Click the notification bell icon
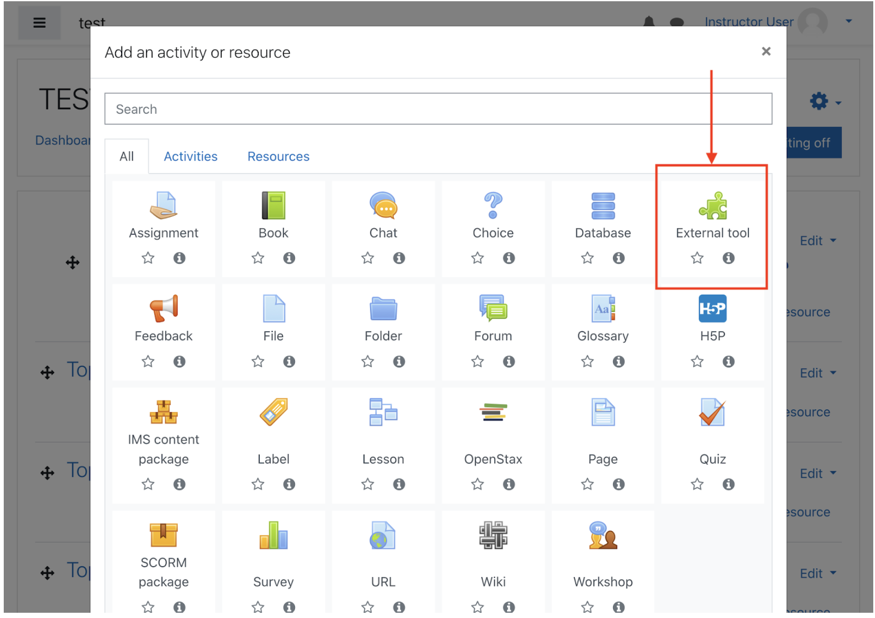 (x=649, y=21)
